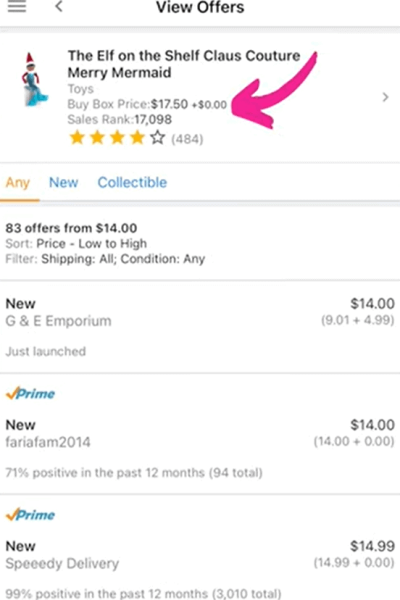
Task: Tap the Elf on the Shelf thumbnail
Action: point(34,80)
